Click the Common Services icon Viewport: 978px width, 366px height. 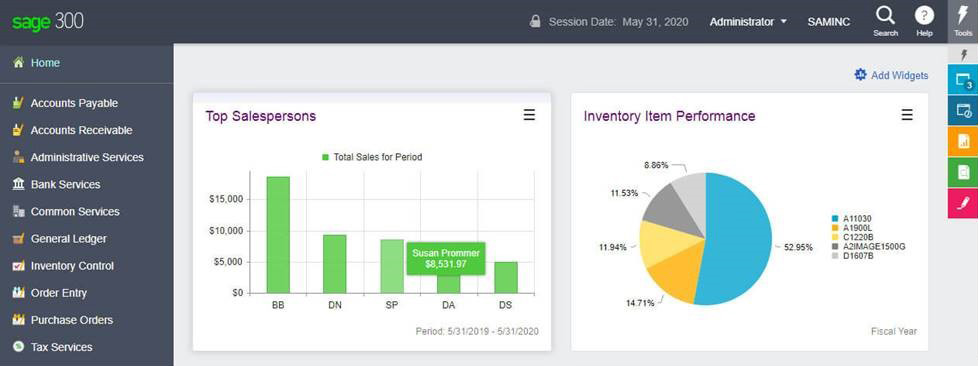(18, 211)
